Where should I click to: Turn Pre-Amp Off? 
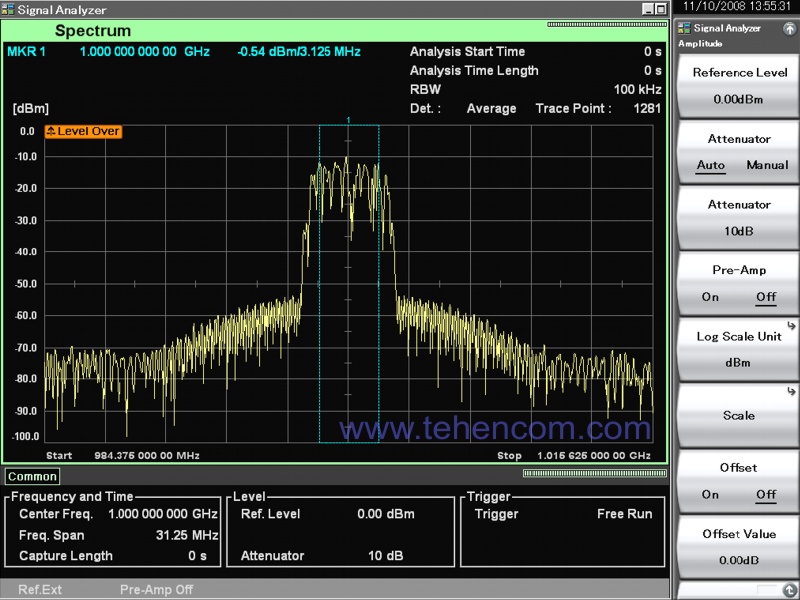(x=766, y=297)
